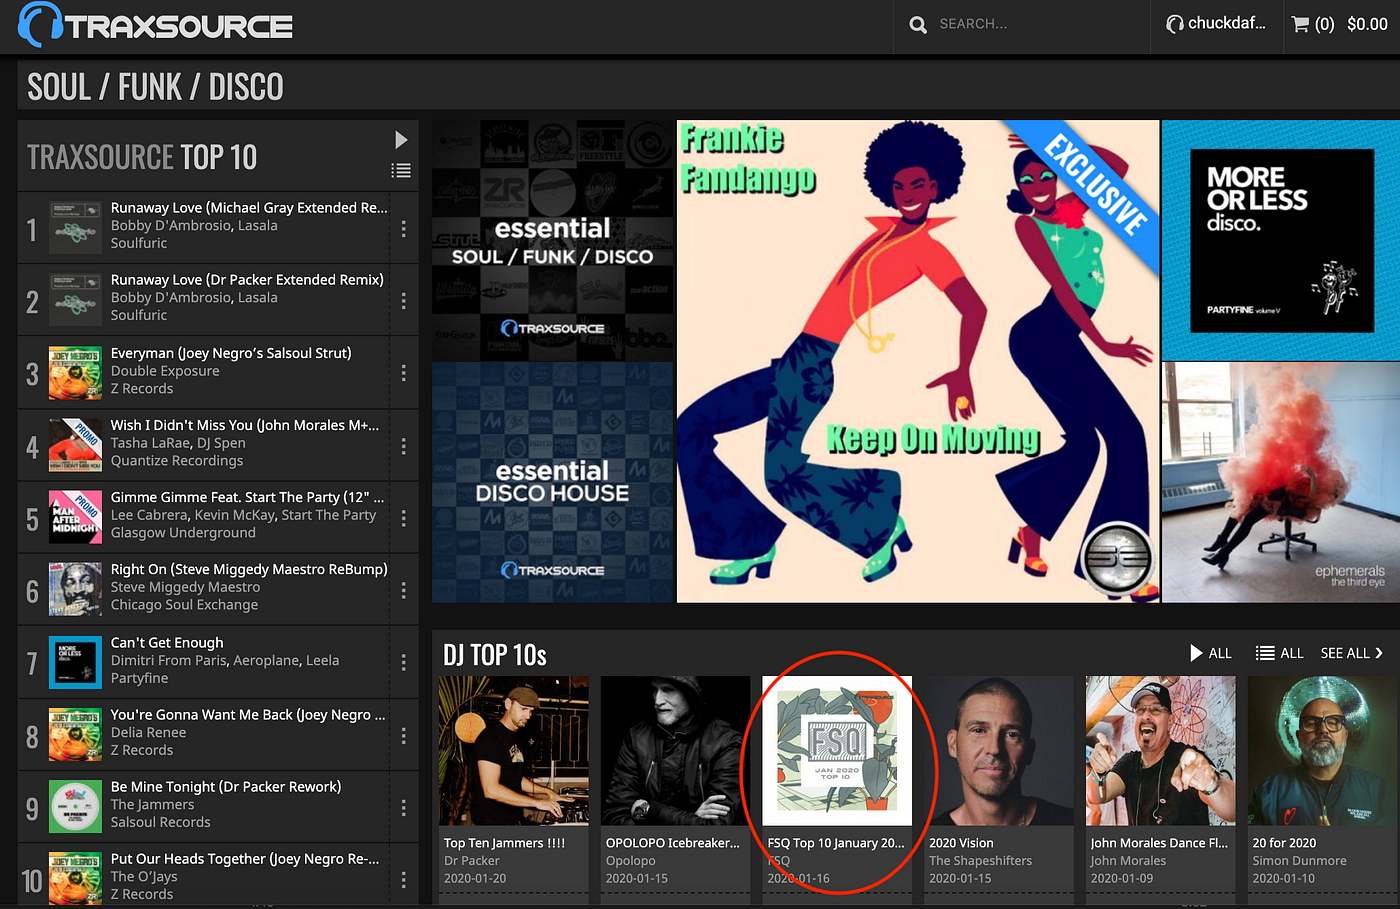The width and height of the screenshot is (1400, 909).
Task: Click the cart total $0.00
Action: point(1367,24)
